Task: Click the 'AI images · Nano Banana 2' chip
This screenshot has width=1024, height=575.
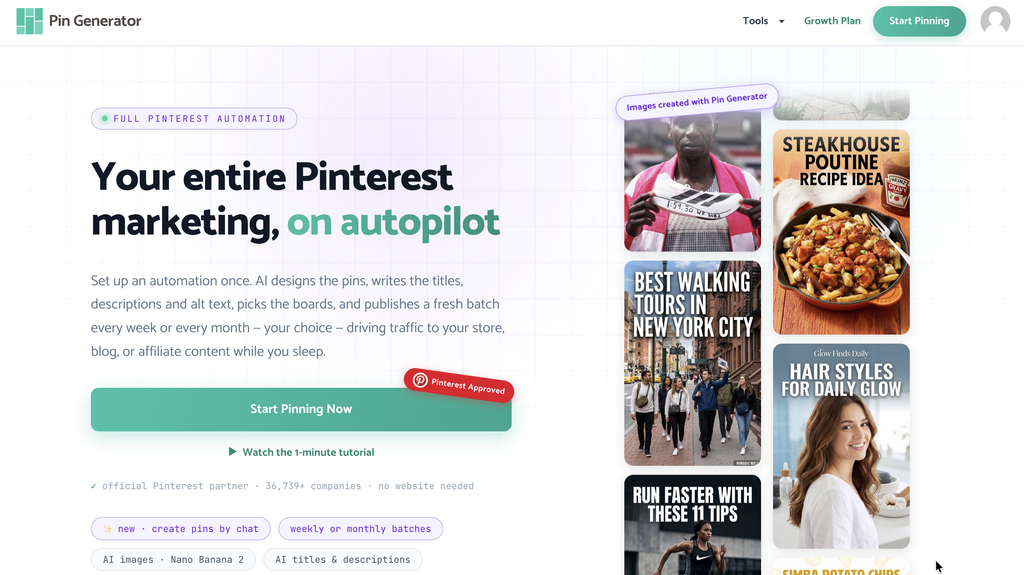Action: click(173, 559)
